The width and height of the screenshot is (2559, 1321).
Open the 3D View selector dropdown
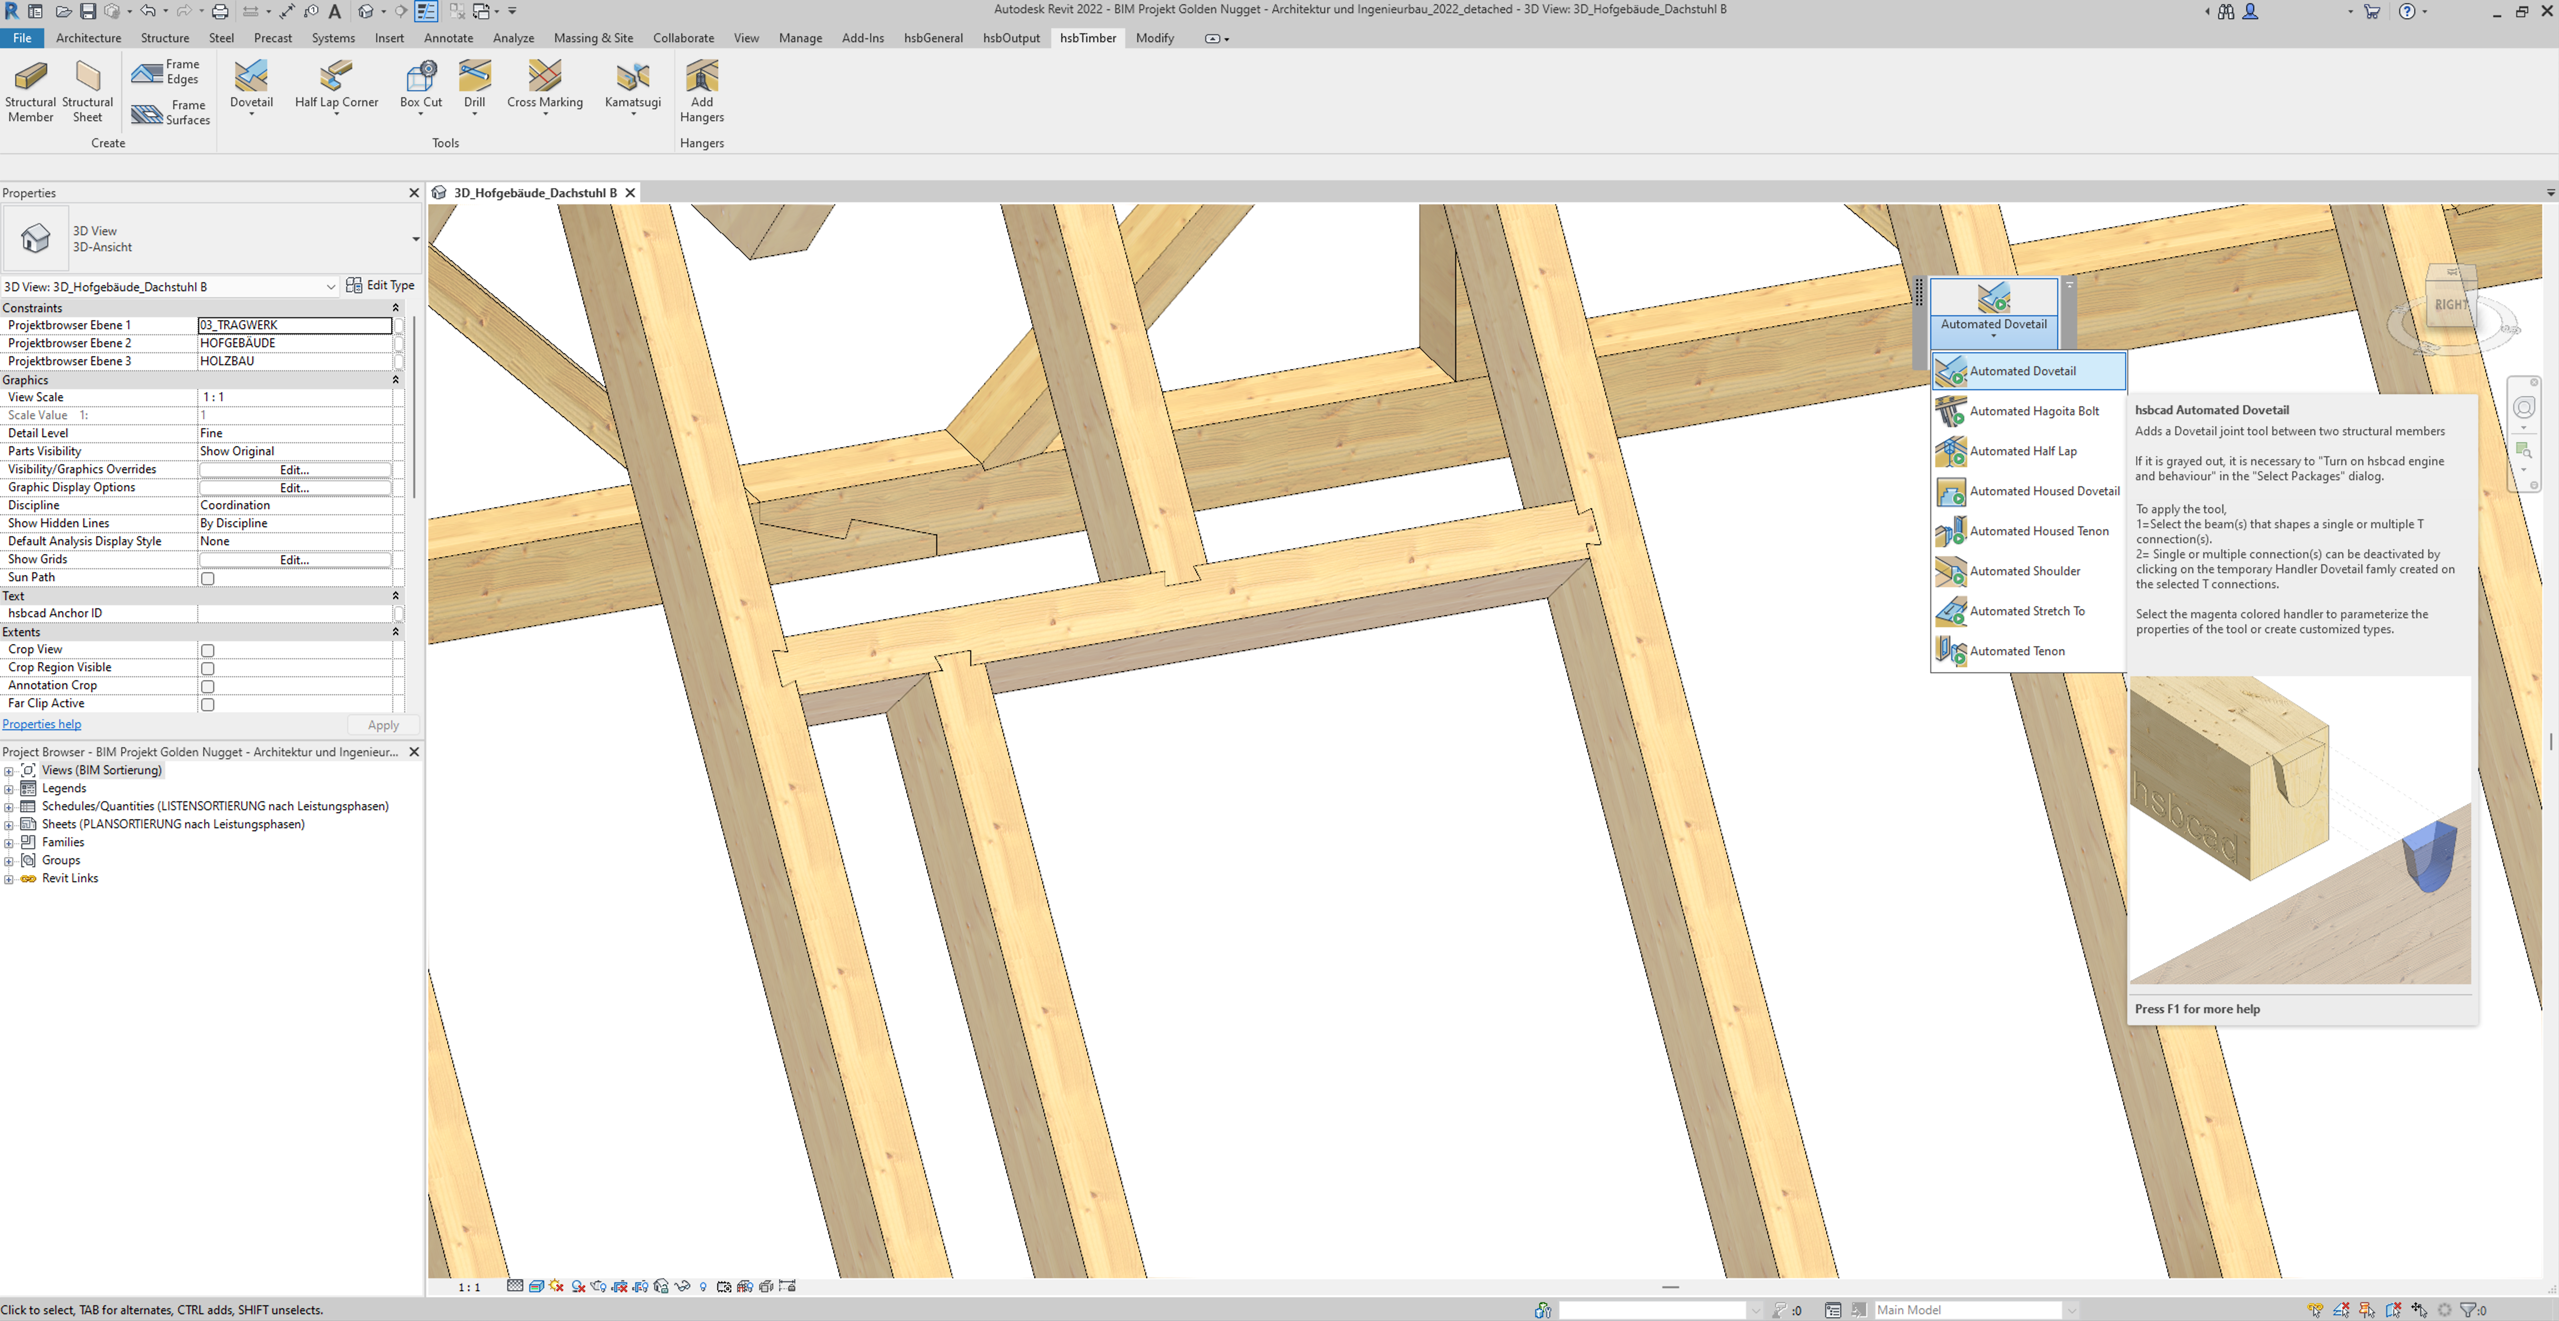(x=330, y=287)
